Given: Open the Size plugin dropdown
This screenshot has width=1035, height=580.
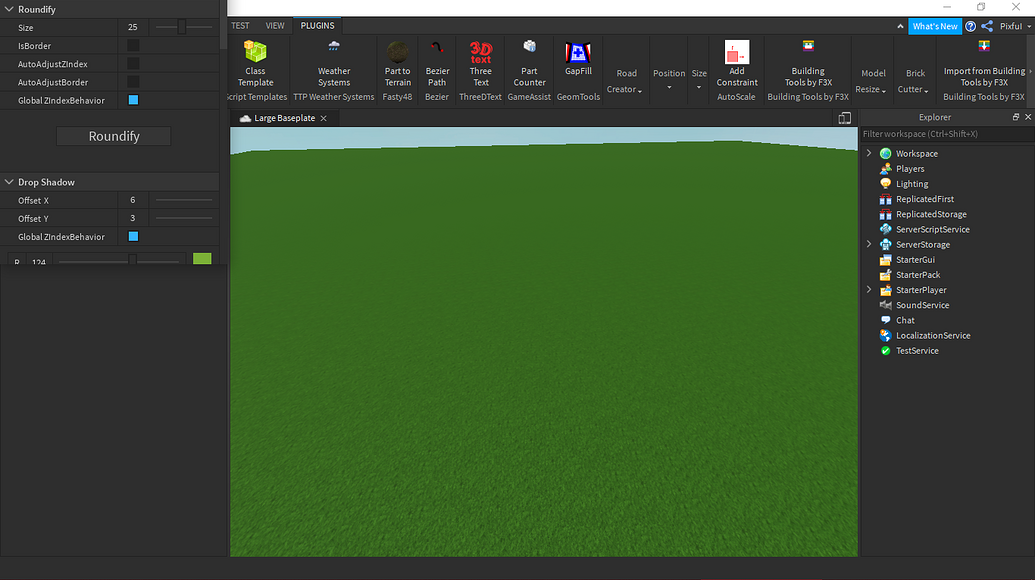Looking at the screenshot, I should [699, 79].
